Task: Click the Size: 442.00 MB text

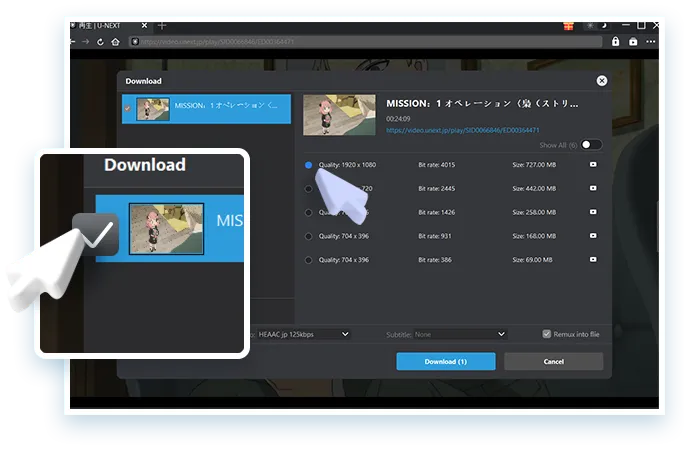Action: (x=534, y=189)
